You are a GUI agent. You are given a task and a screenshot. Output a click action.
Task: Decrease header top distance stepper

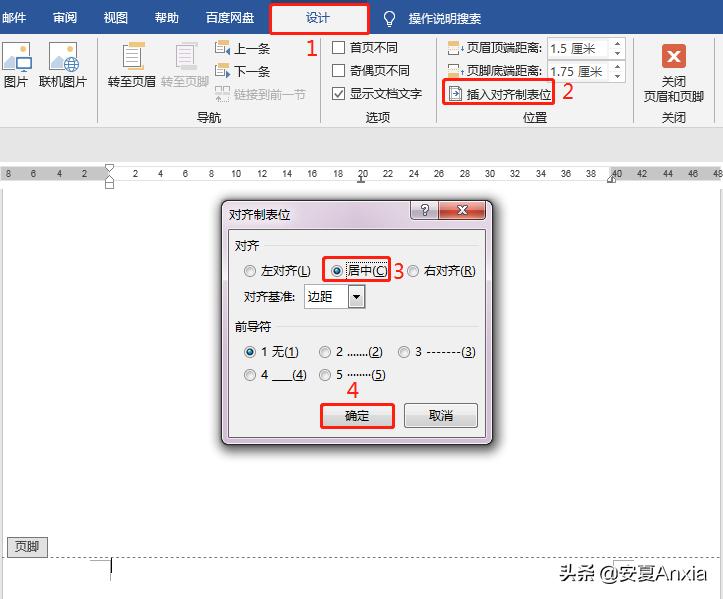[617, 53]
